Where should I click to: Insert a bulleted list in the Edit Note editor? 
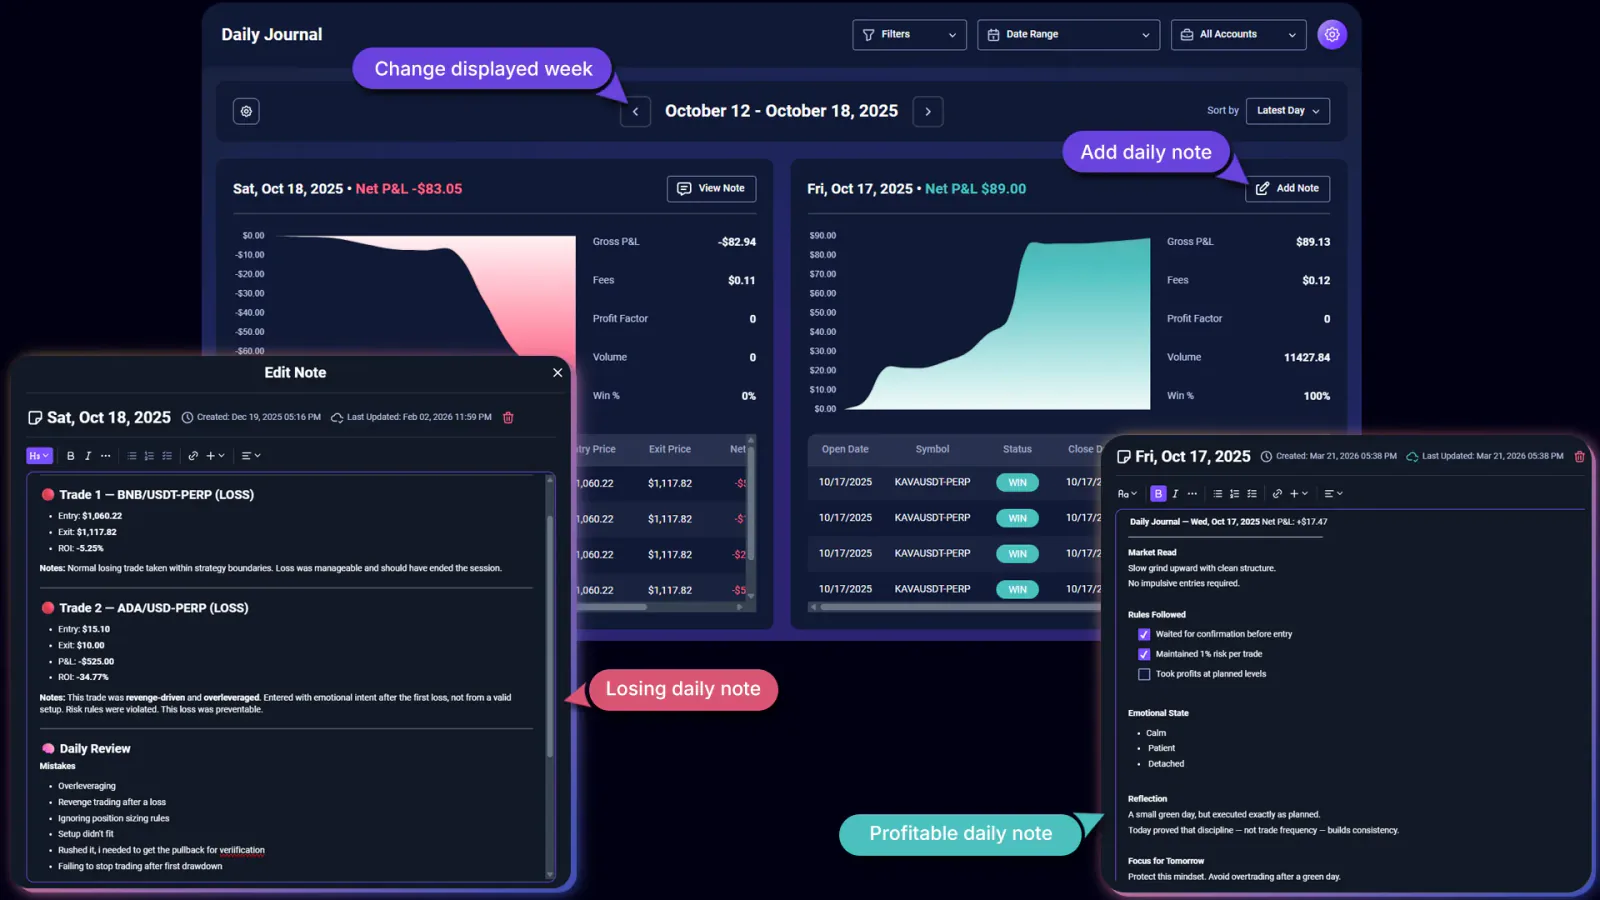click(130, 455)
